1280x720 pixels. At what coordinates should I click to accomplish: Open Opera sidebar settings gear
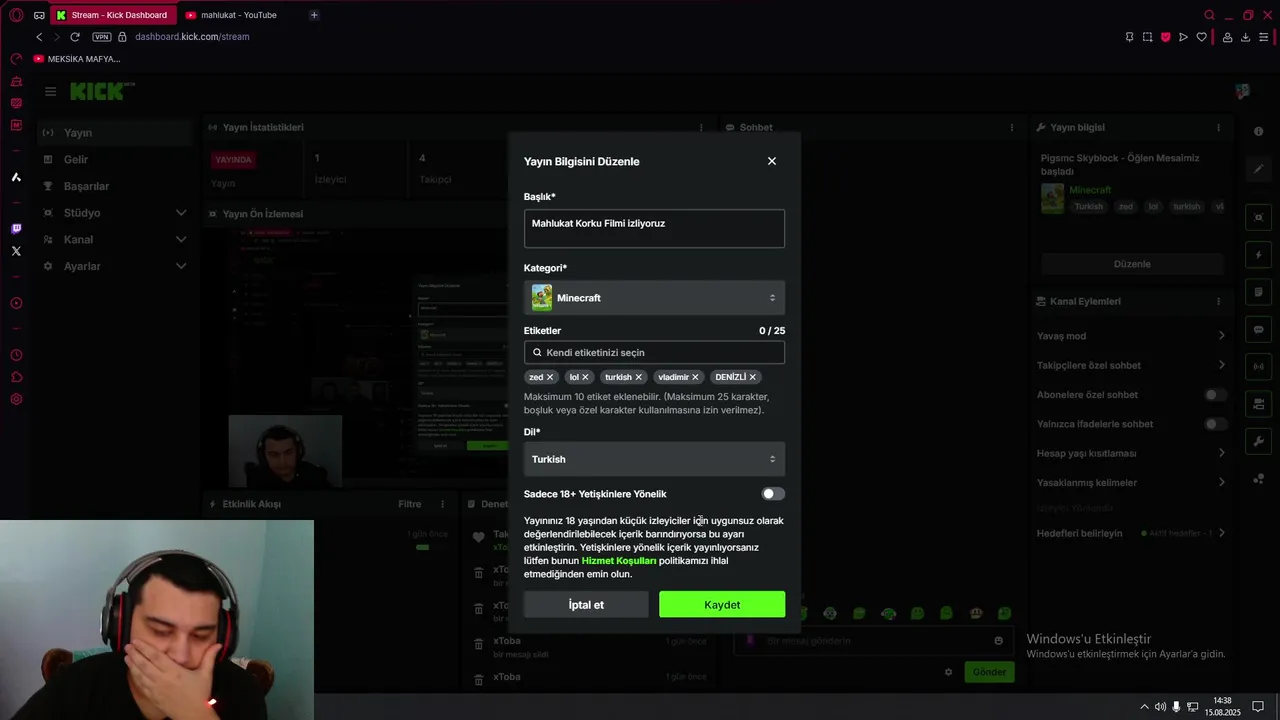16,399
